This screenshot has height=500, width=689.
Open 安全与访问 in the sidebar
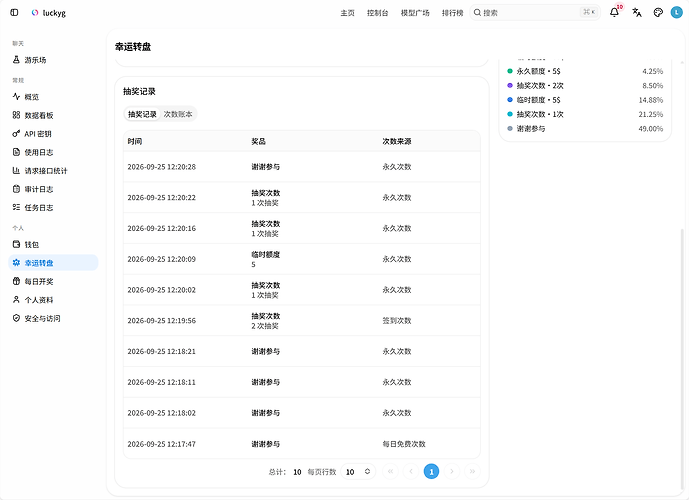[53, 318]
